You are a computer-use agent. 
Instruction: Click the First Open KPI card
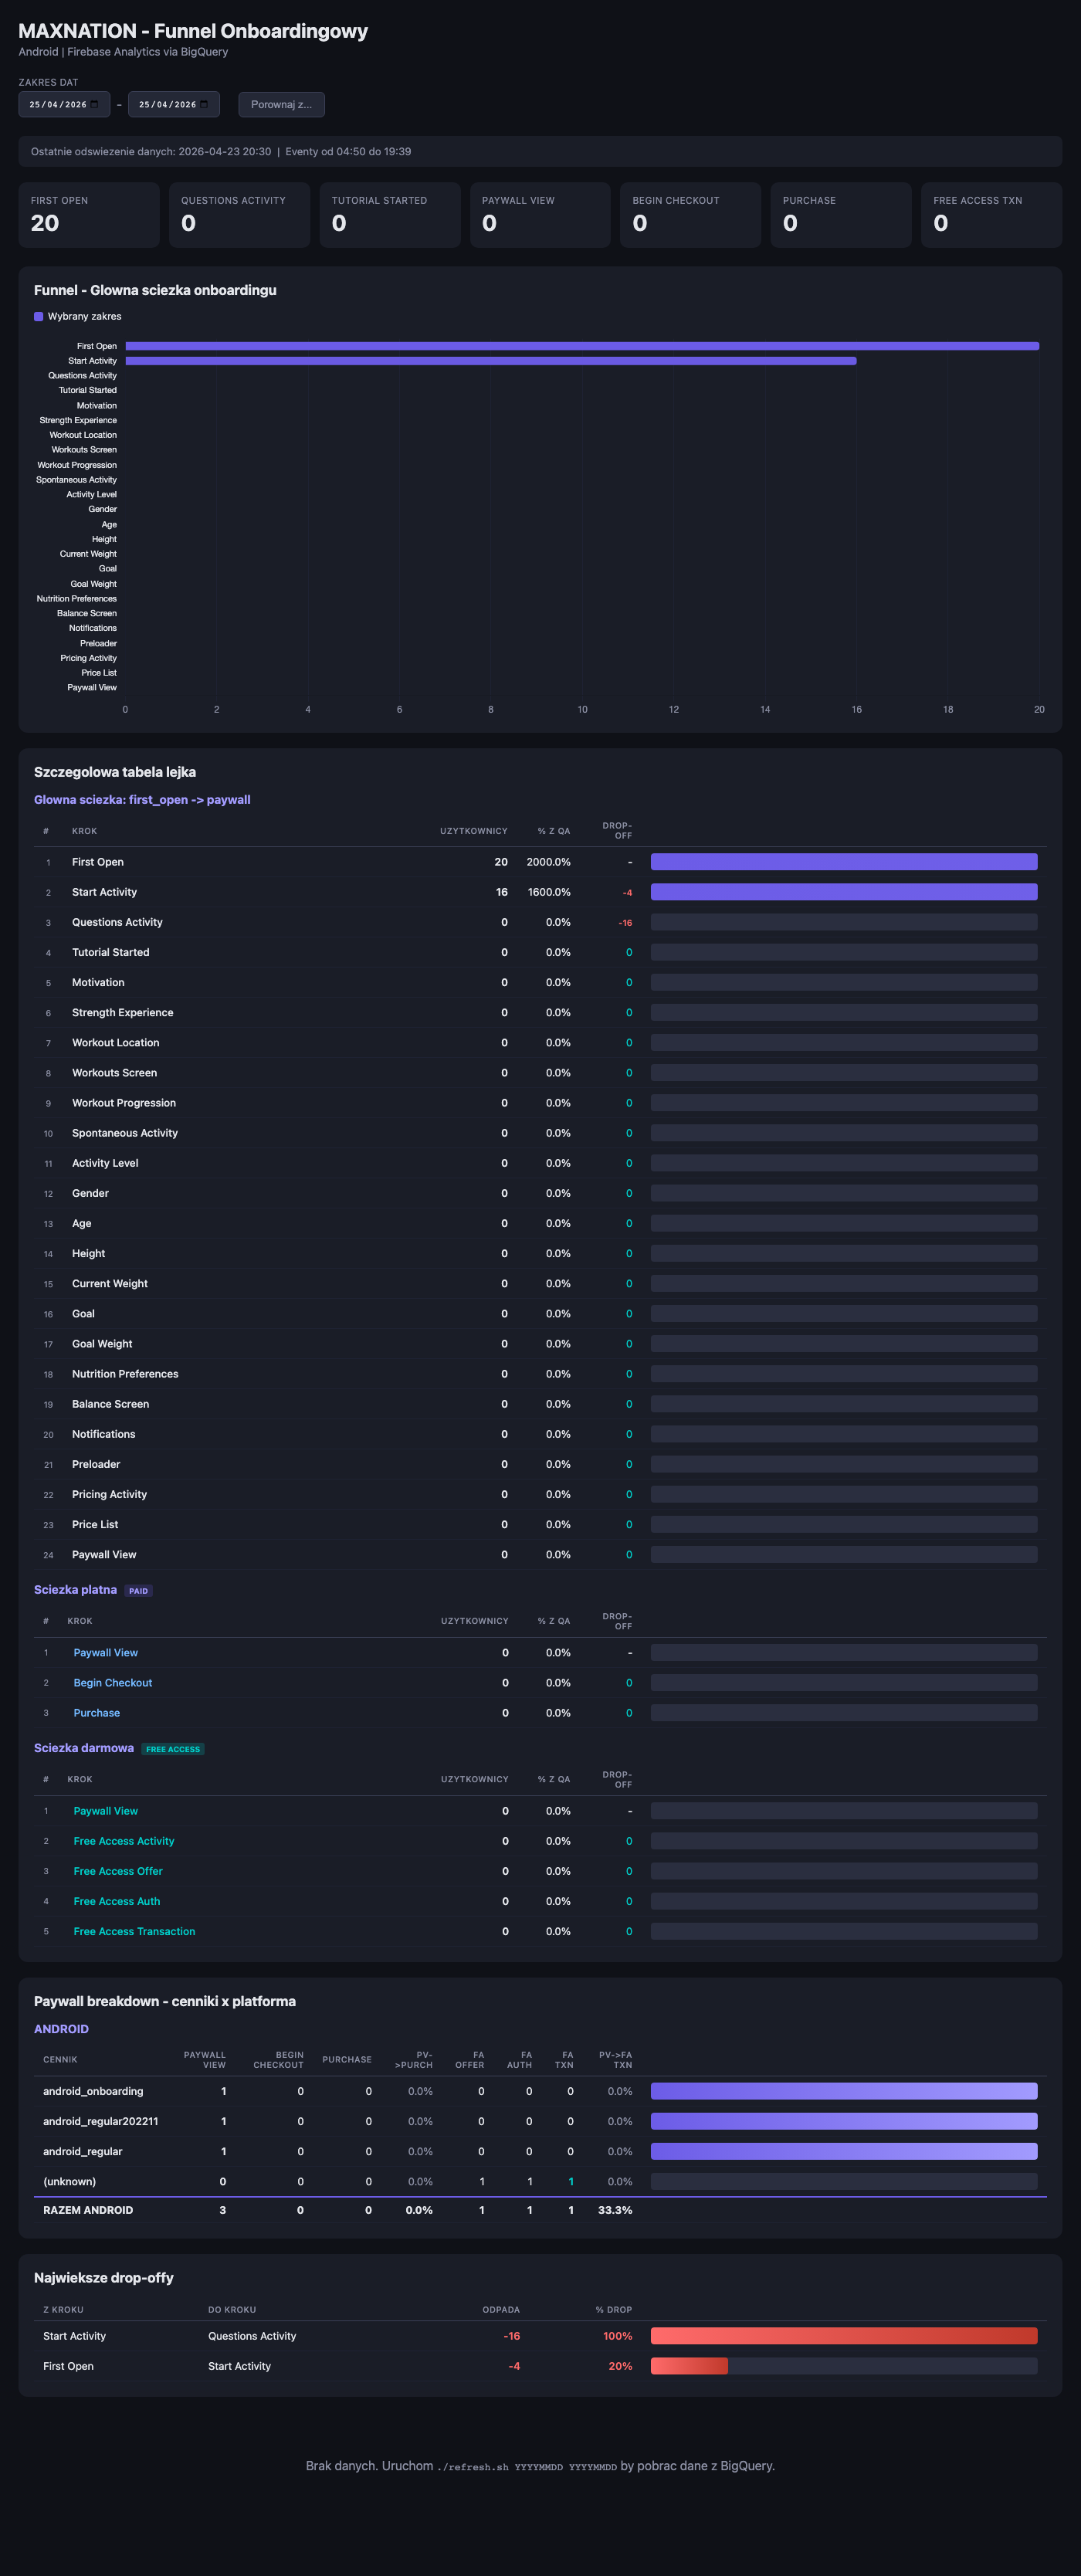tap(89, 215)
